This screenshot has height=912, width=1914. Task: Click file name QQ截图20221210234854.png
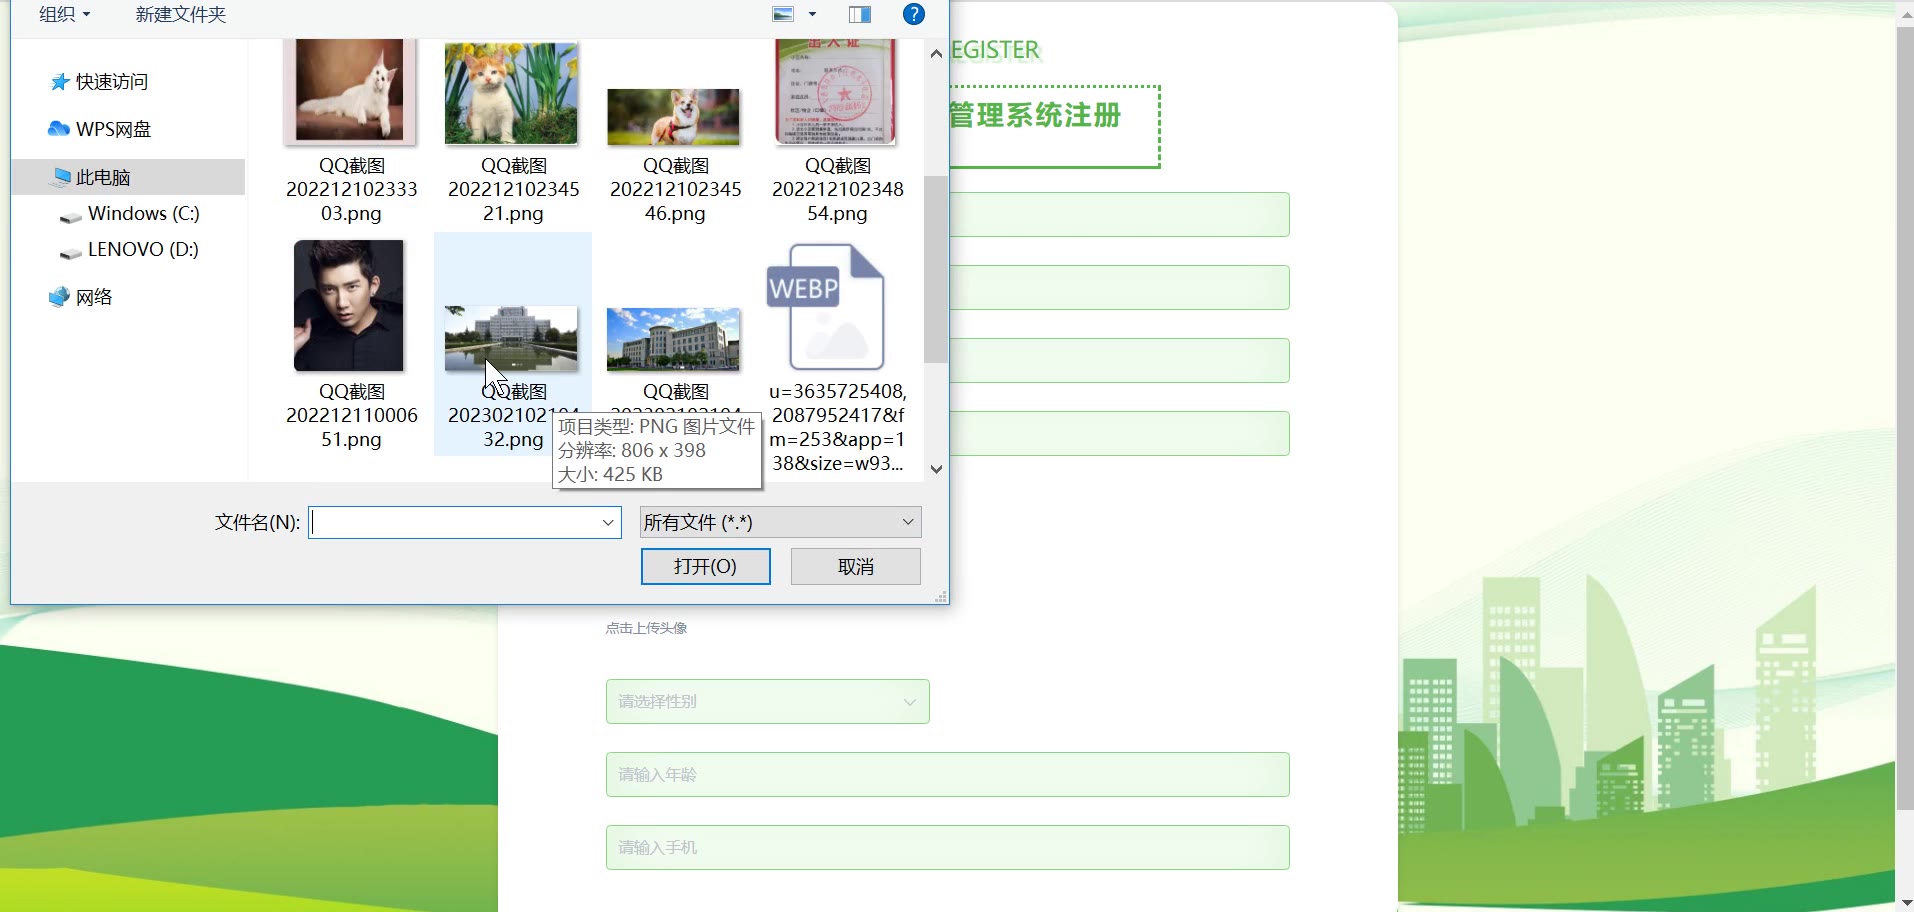coord(837,189)
